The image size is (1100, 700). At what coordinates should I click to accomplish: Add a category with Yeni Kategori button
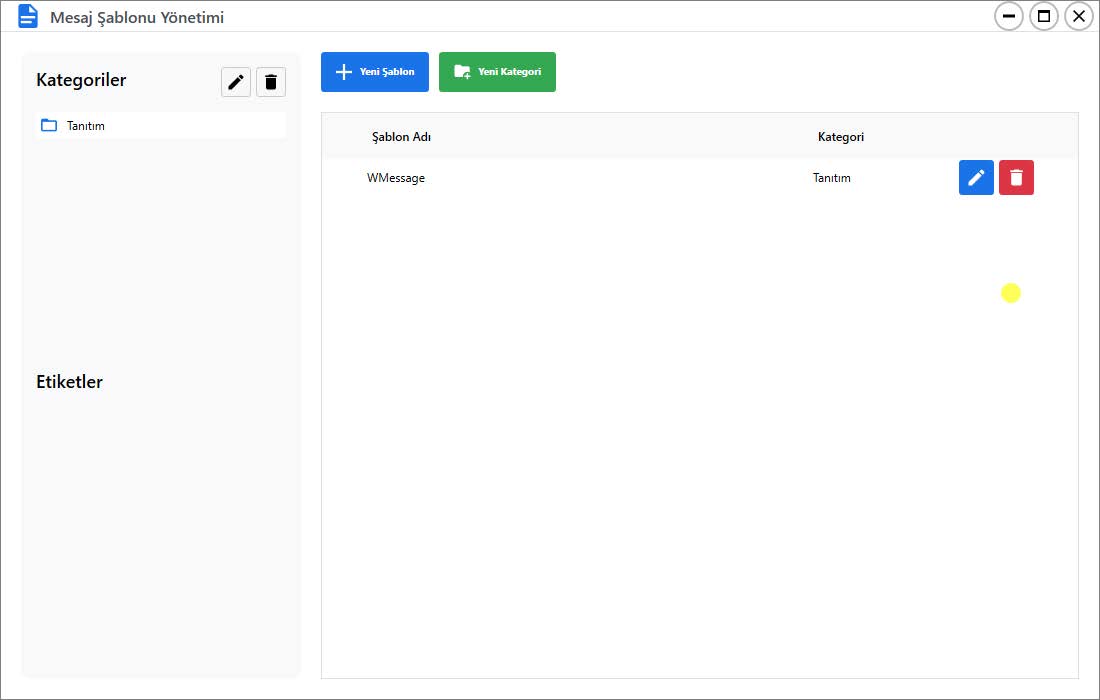coord(497,72)
